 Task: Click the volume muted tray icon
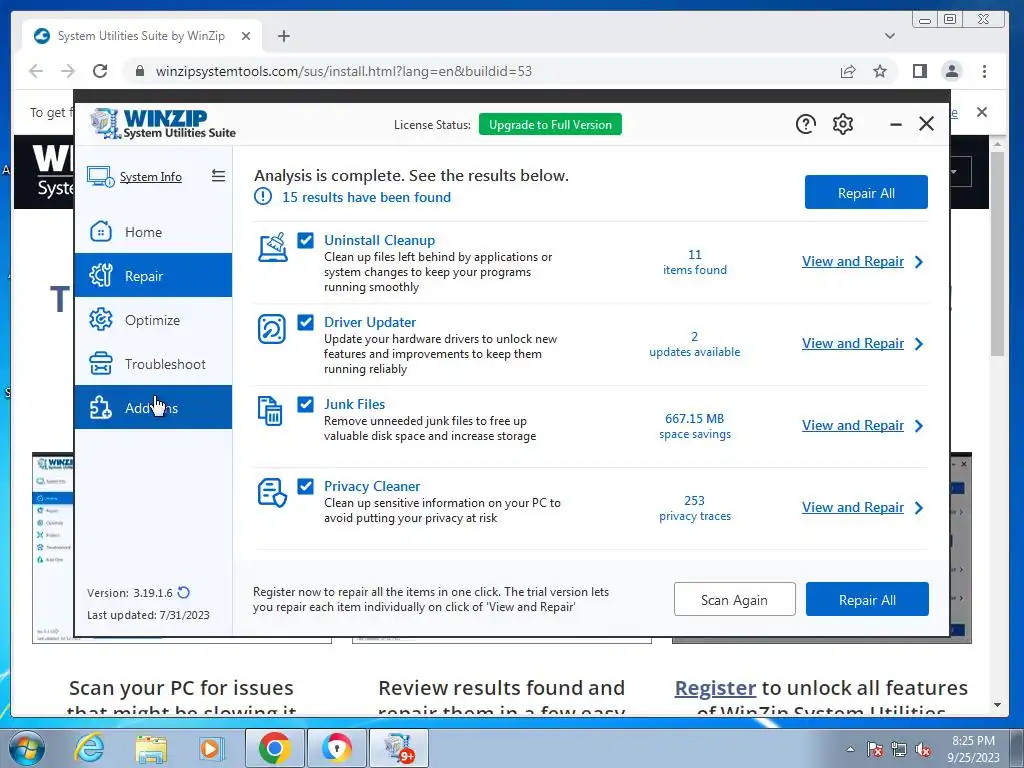coord(923,750)
